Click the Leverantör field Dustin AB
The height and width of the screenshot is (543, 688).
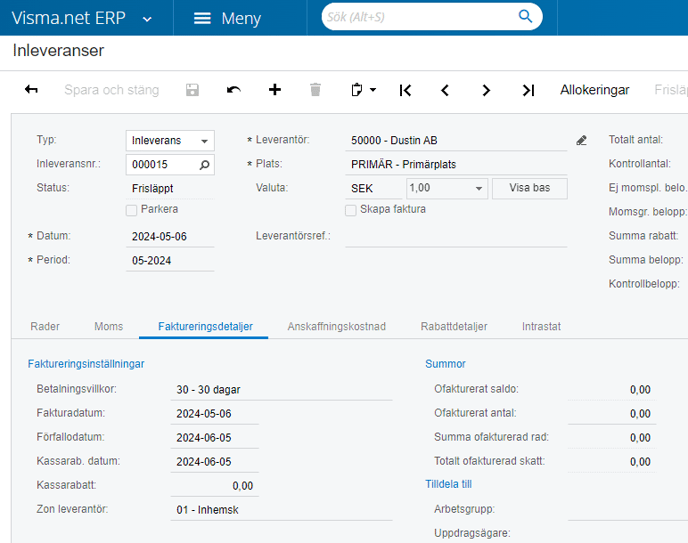pyautogui.click(x=456, y=140)
